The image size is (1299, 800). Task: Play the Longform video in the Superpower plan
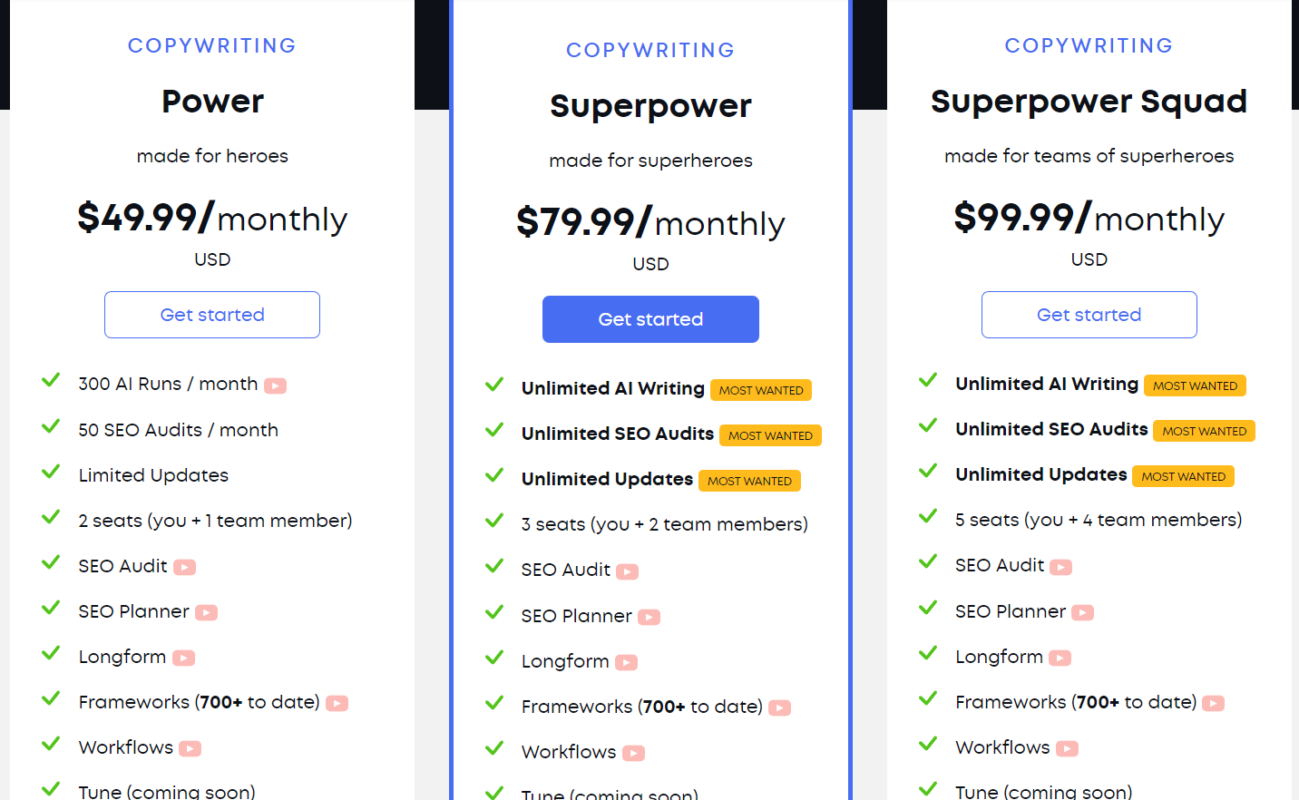[626, 662]
